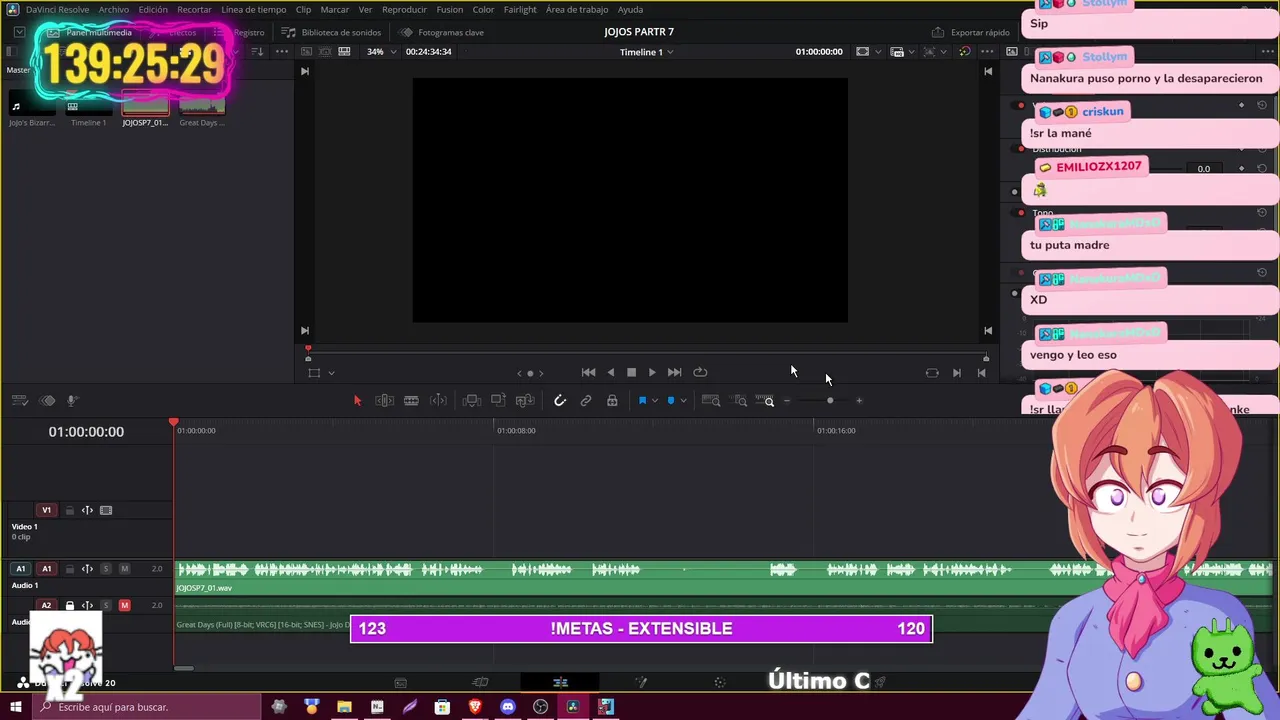Click the JOJOSP7_01 thumbnail in the media pool
This screenshot has width=1280, height=720.
145,104
